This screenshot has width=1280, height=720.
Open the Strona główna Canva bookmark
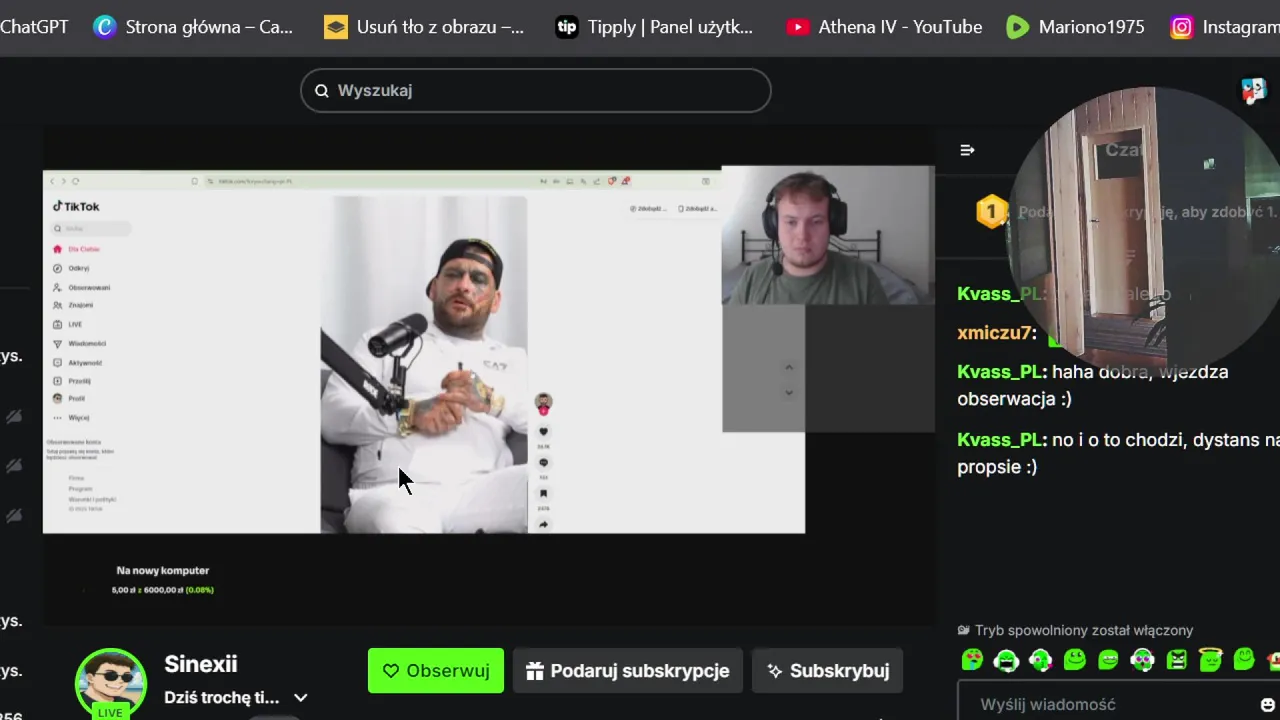[x=193, y=27]
